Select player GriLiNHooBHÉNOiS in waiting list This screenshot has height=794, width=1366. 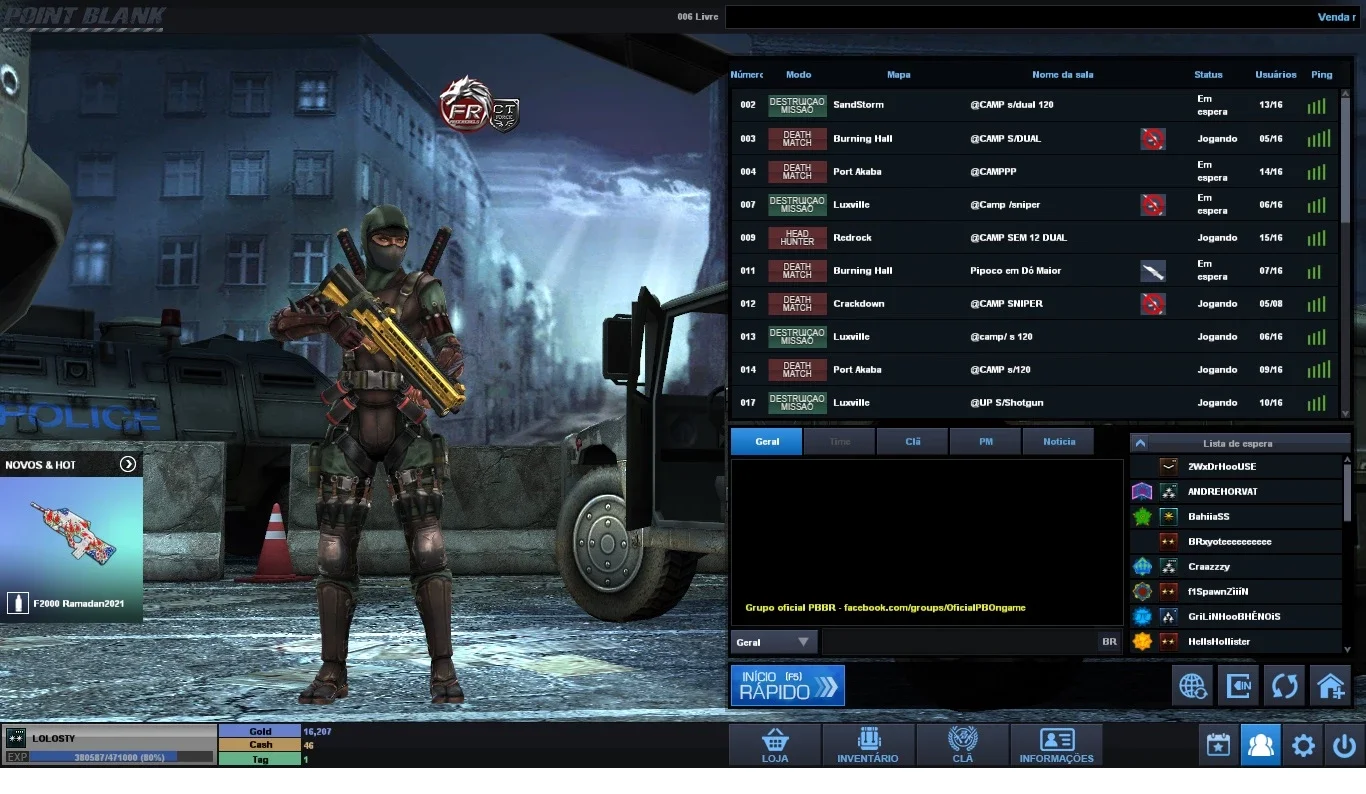1236,617
